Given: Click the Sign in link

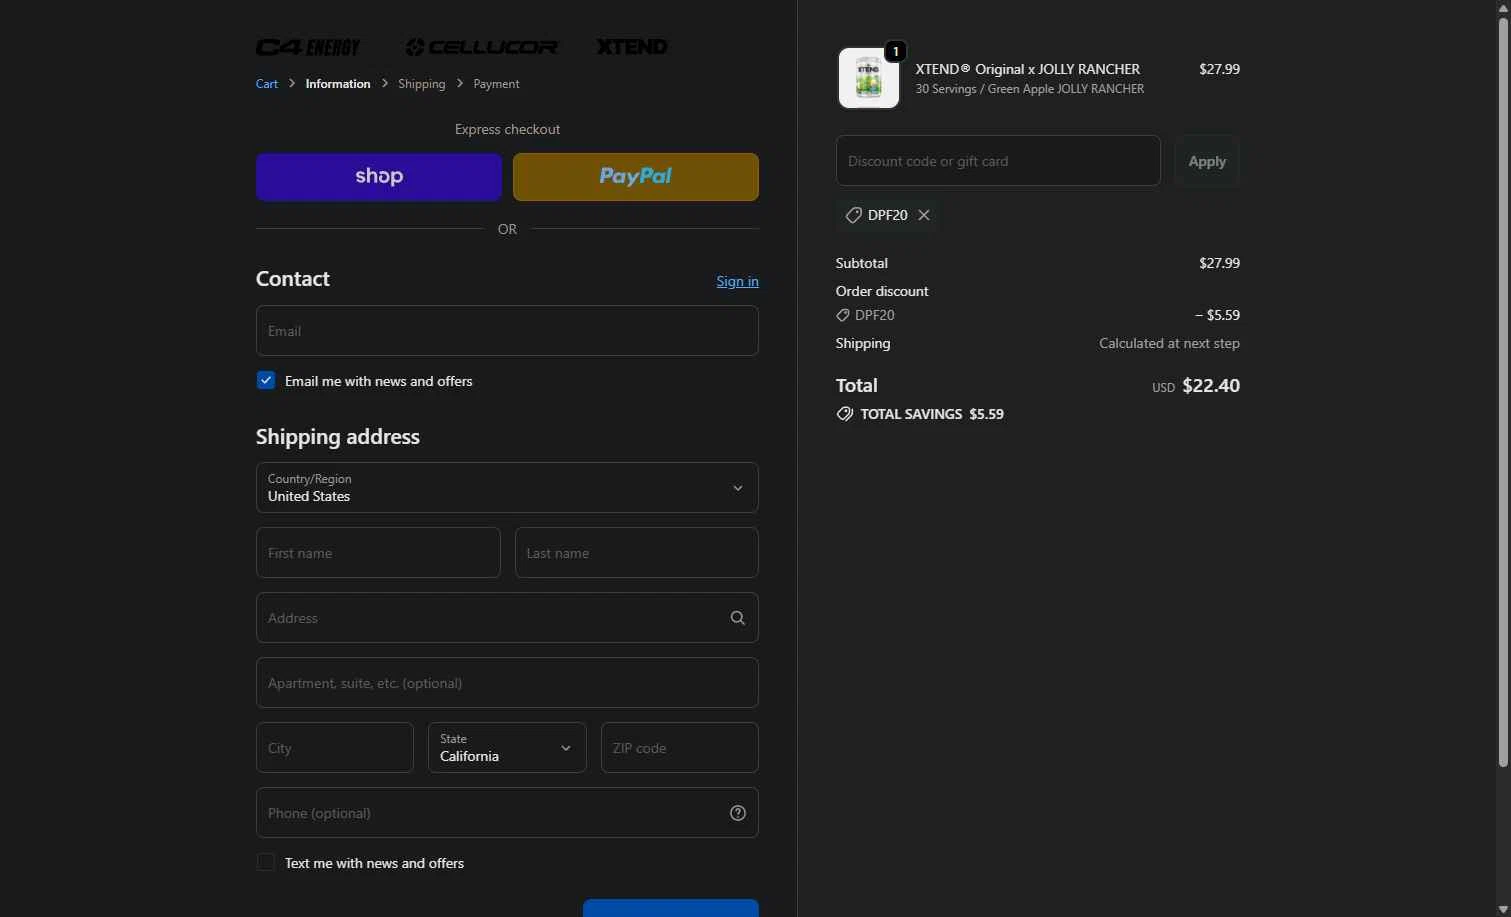Looking at the screenshot, I should pos(737,282).
